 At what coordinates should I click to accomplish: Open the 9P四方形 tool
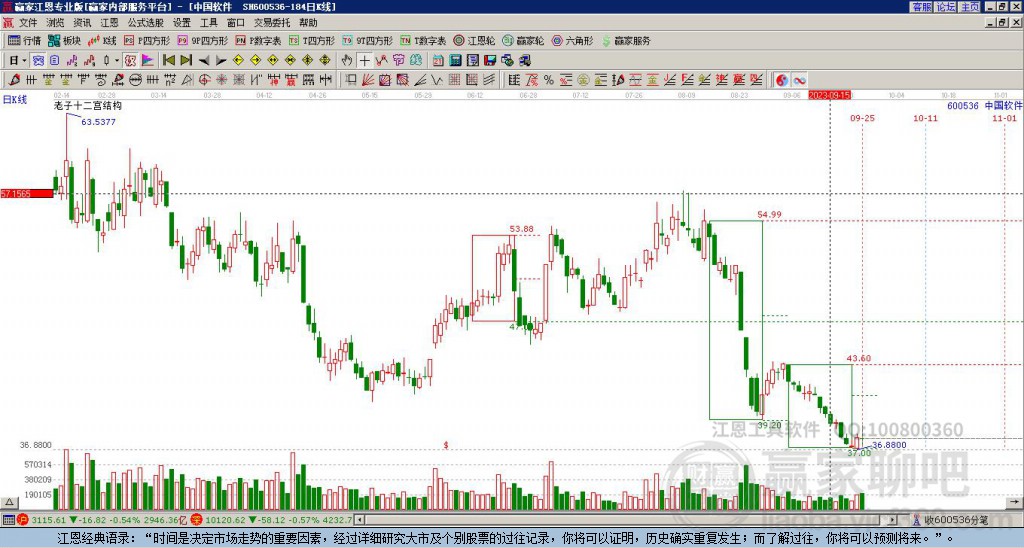pyautogui.click(x=202, y=40)
